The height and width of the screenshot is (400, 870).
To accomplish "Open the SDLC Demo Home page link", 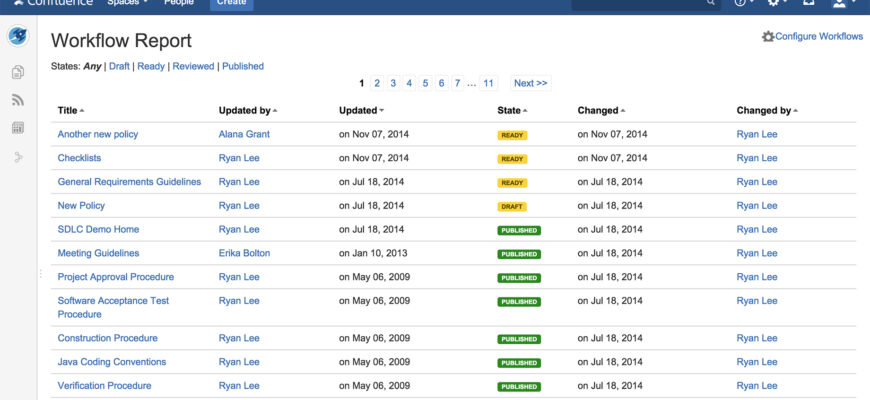I will 98,229.
